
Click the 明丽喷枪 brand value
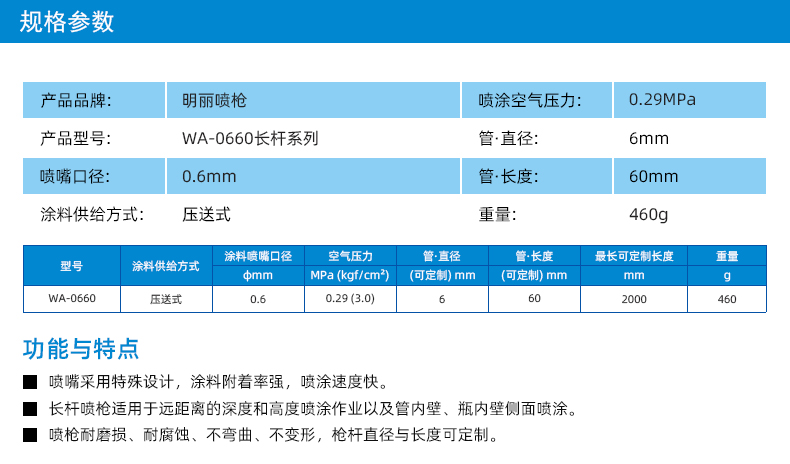(214, 100)
